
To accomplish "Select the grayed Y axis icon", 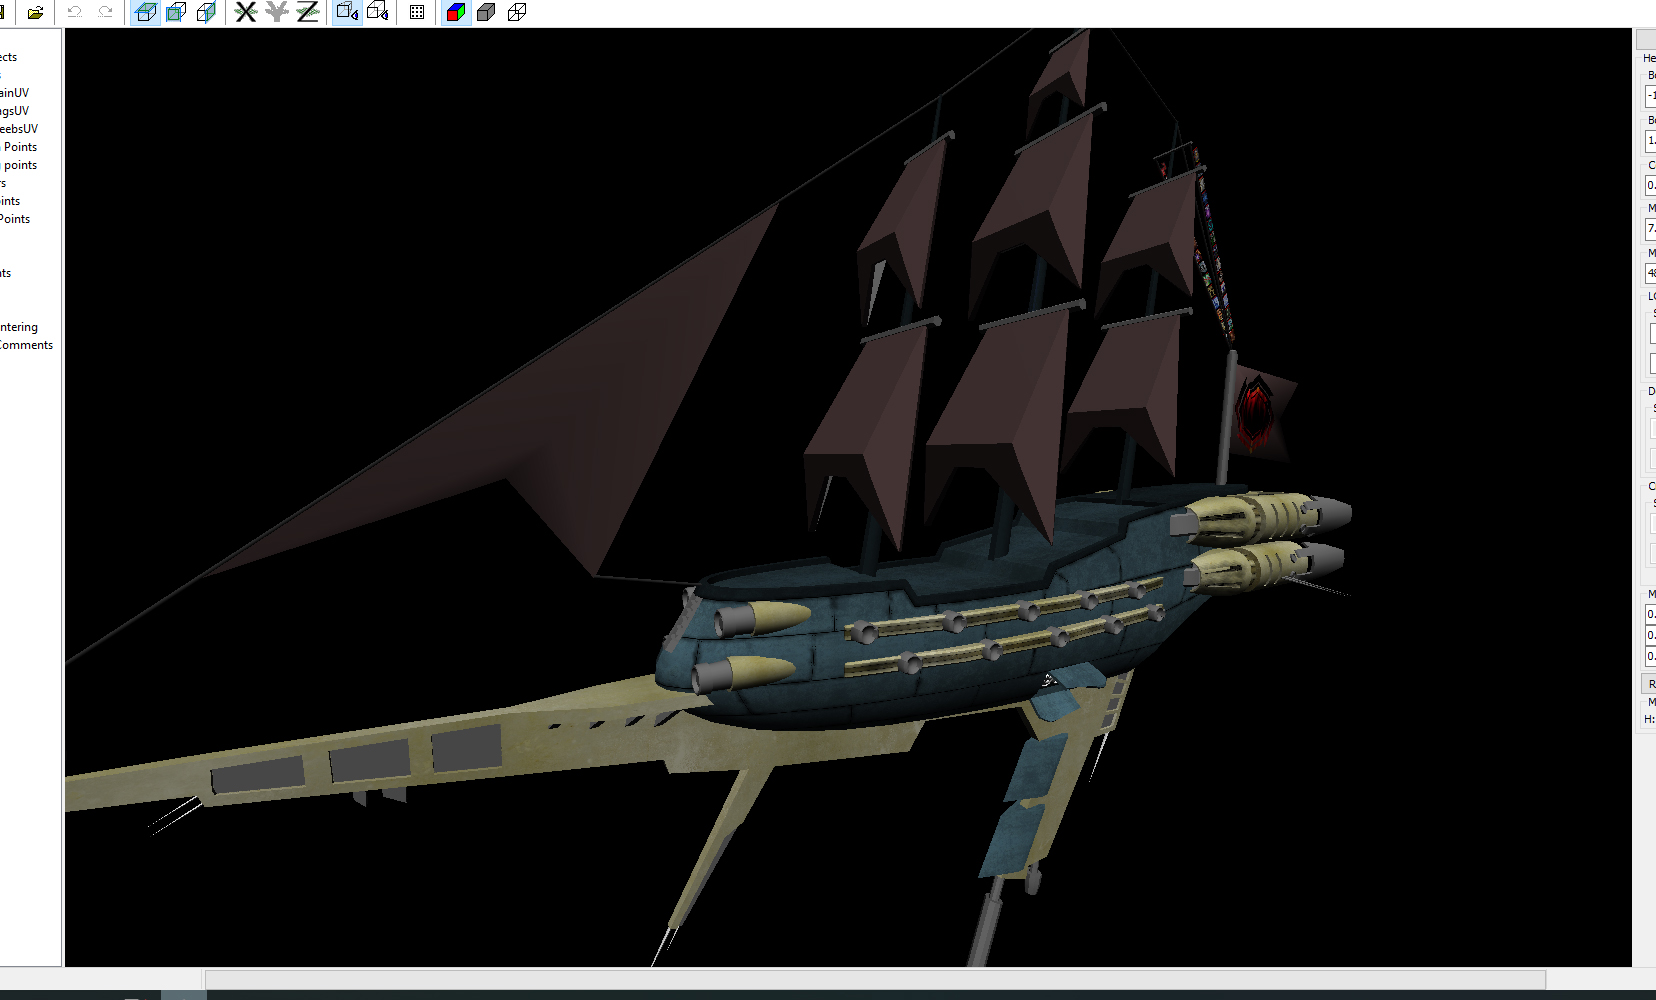I will [277, 12].
